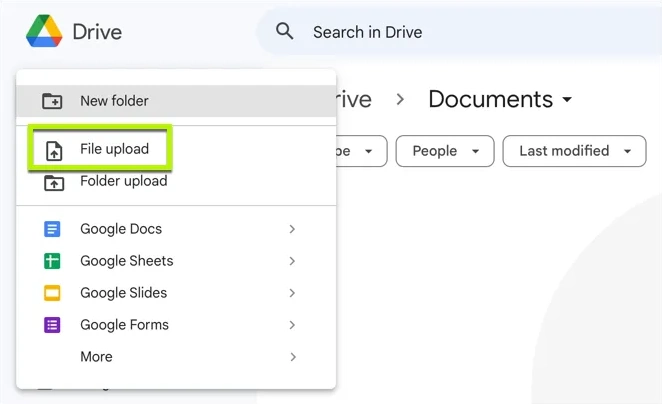Click the green Google Sheets icon
This screenshot has width=662, height=404.
(52, 261)
